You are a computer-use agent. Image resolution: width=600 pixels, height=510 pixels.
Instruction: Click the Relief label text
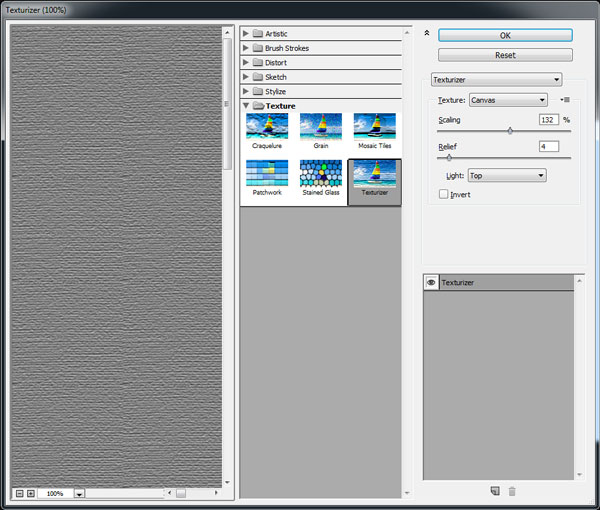(x=448, y=147)
